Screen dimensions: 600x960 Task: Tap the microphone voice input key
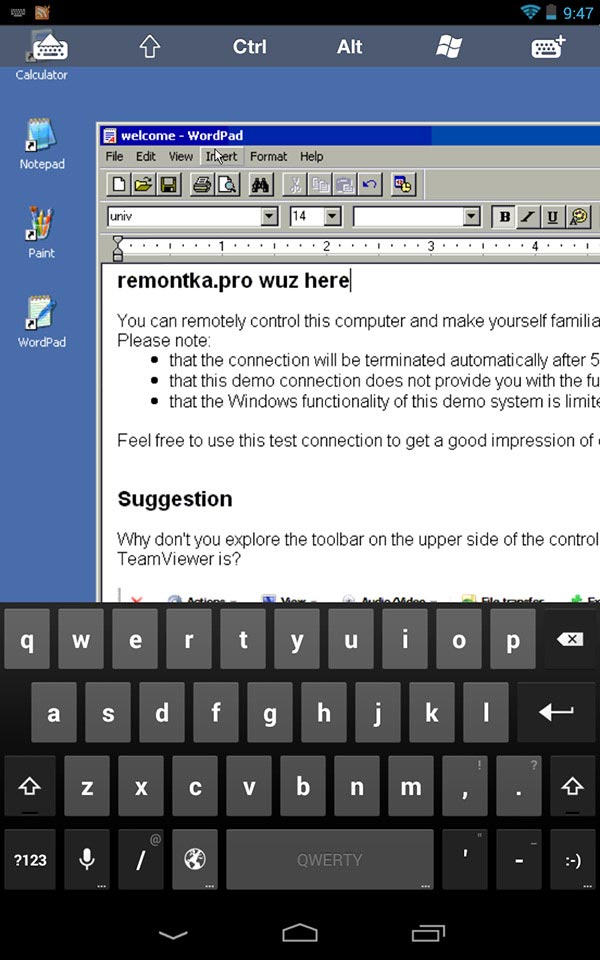pos(87,860)
